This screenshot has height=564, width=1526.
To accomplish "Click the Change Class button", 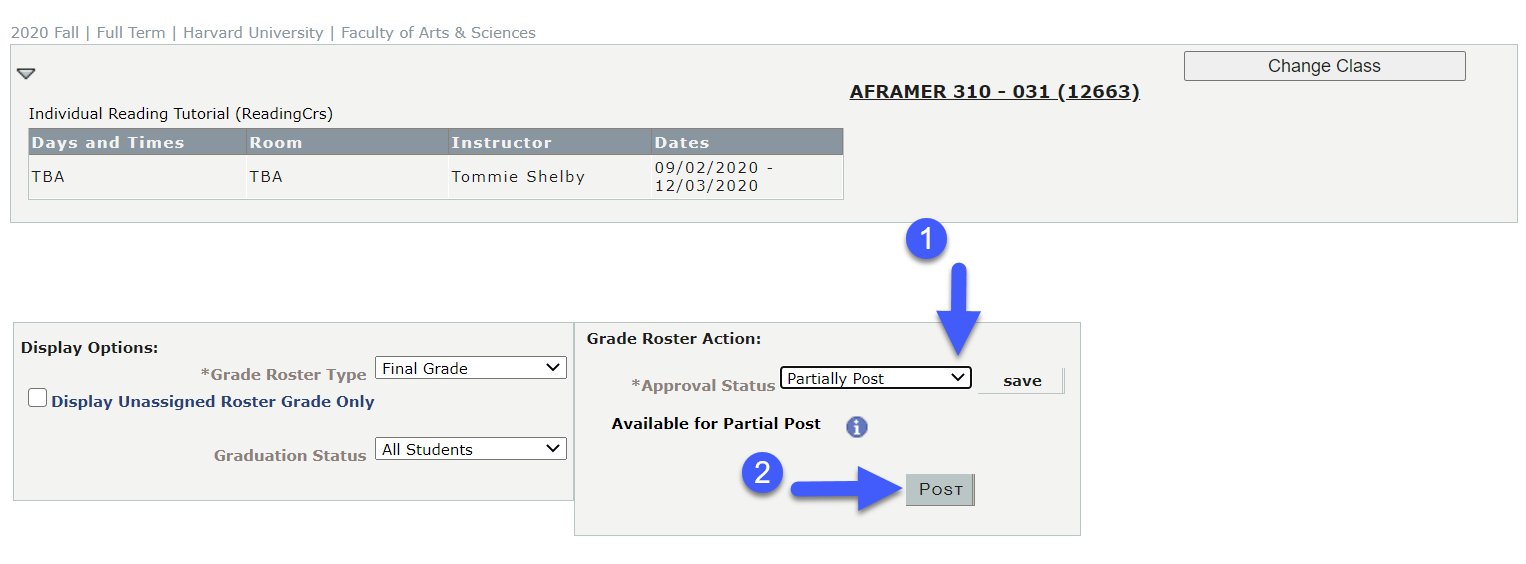I will (1324, 66).
